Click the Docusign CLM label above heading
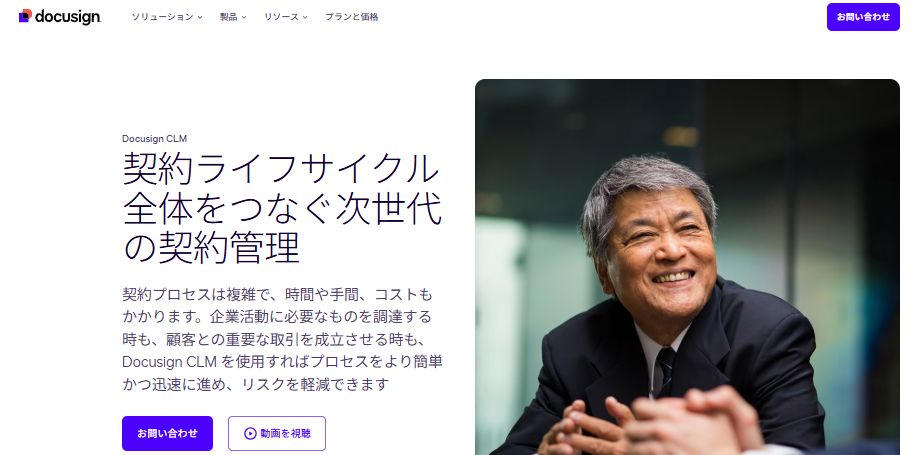Image resolution: width=924 pixels, height=455 pixels. click(154, 139)
